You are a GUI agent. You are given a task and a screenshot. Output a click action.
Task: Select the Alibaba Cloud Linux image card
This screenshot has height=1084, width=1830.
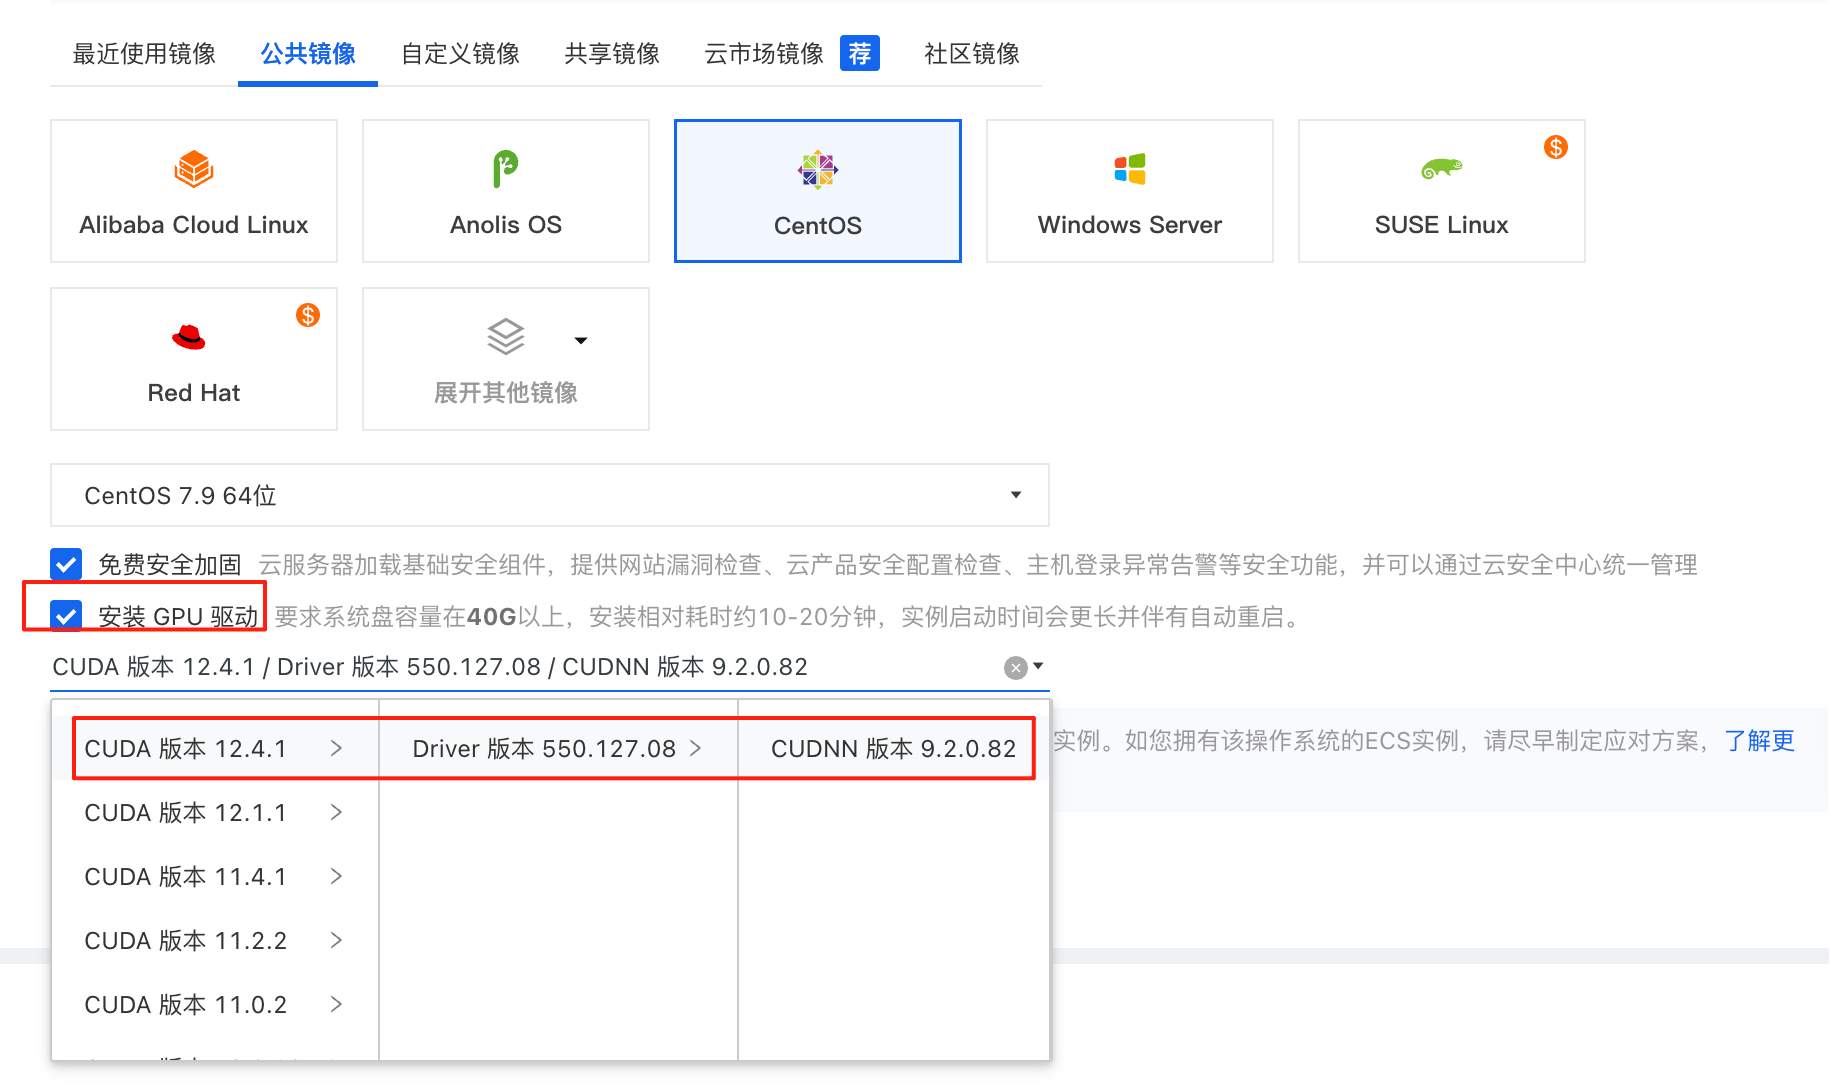click(194, 191)
